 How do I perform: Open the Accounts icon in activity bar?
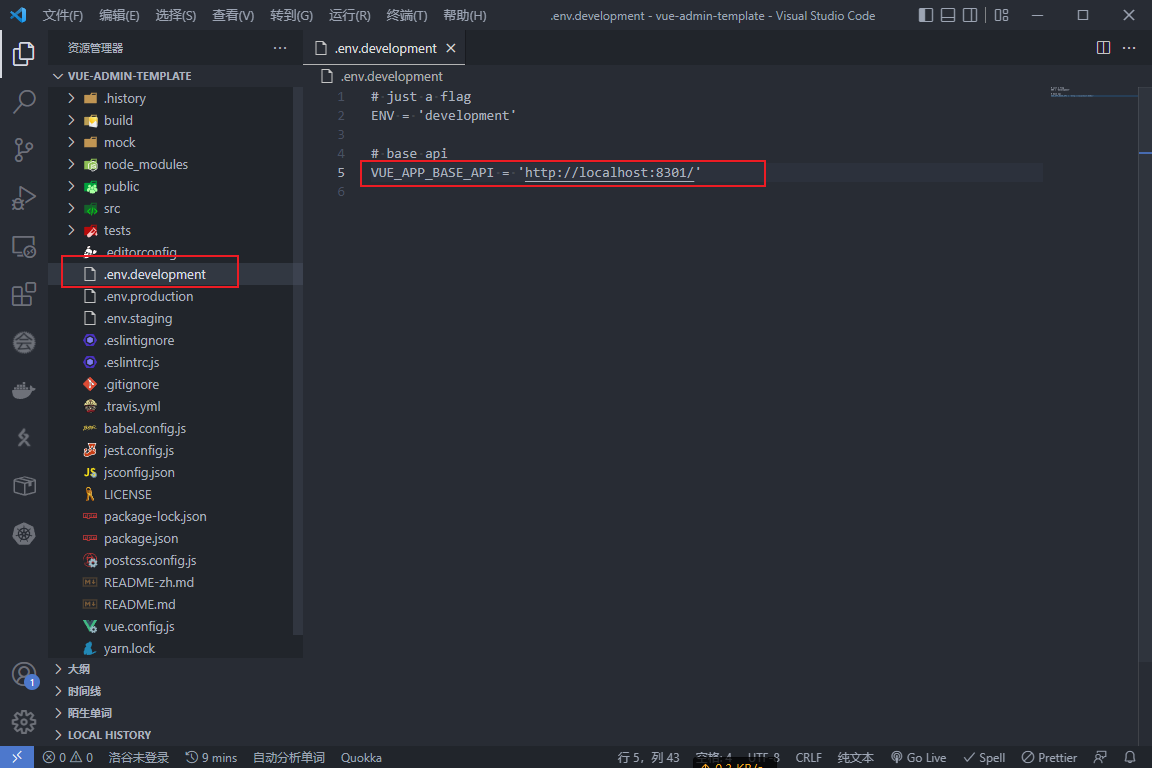(24, 674)
